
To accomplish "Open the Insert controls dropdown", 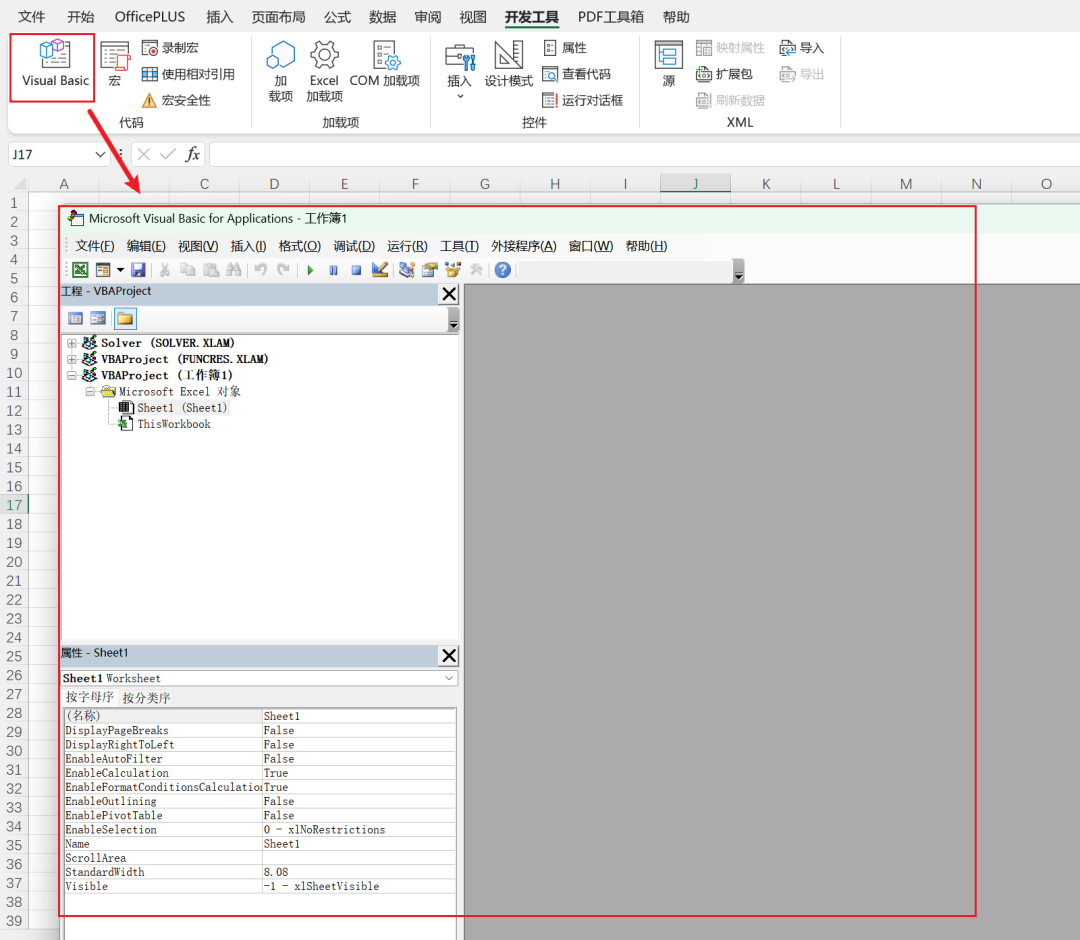I will click(459, 70).
